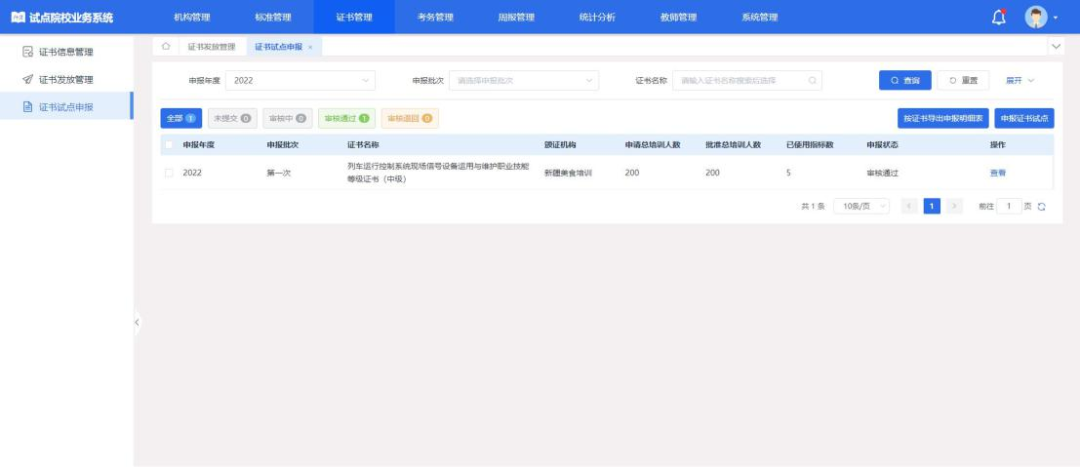
Task: Open the 教师管理 menu
Action: [x=678, y=17]
